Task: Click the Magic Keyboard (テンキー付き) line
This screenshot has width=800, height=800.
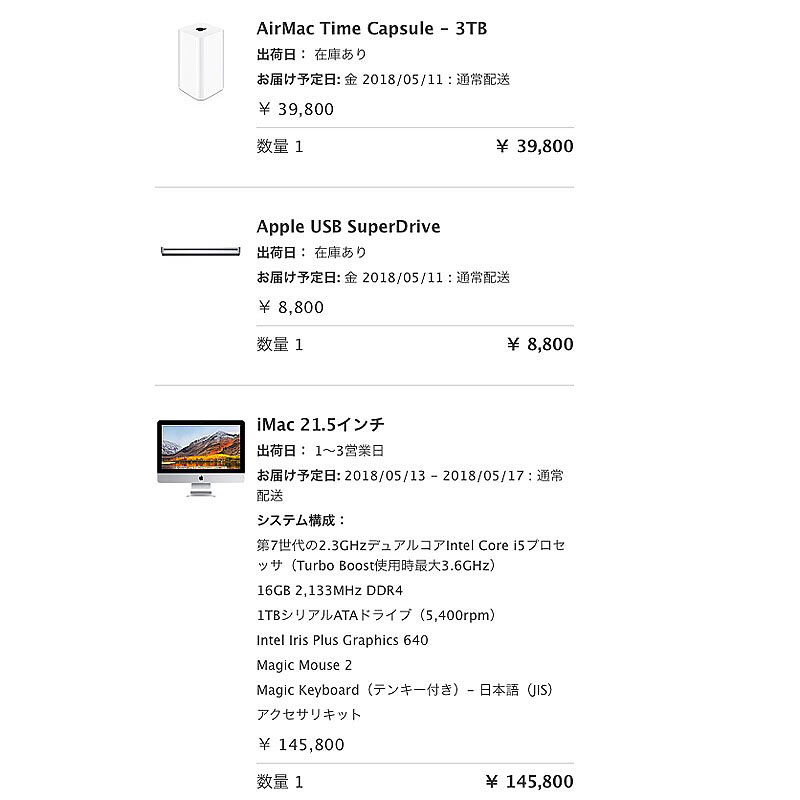Action: [x=405, y=690]
